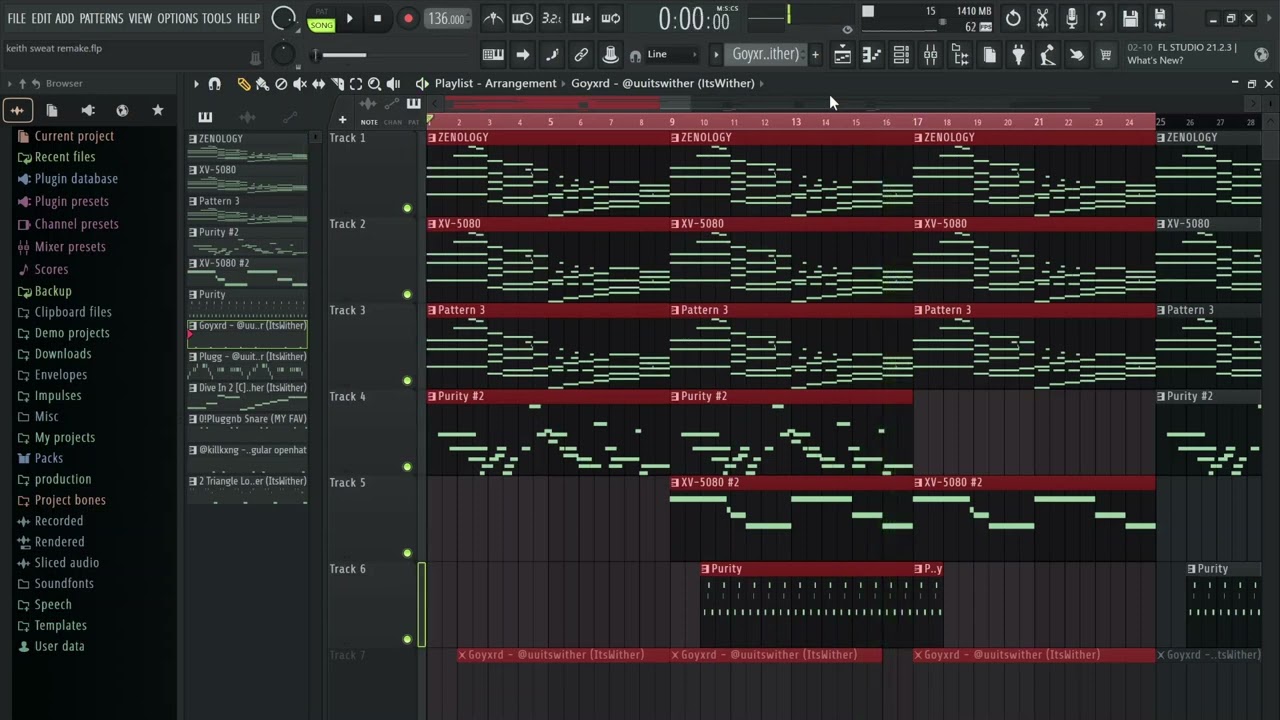Image resolution: width=1280 pixels, height=720 pixels.
Task: Toggle wait for input before recording
Action: [x=522, y=18]
